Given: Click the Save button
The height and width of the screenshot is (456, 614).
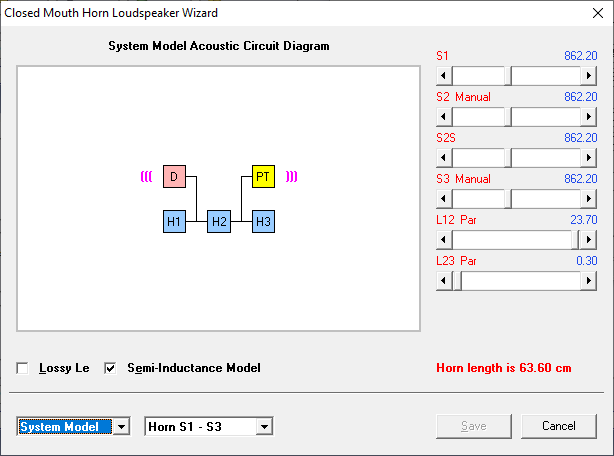Looking at the screenshot, I should click(474, 426).
